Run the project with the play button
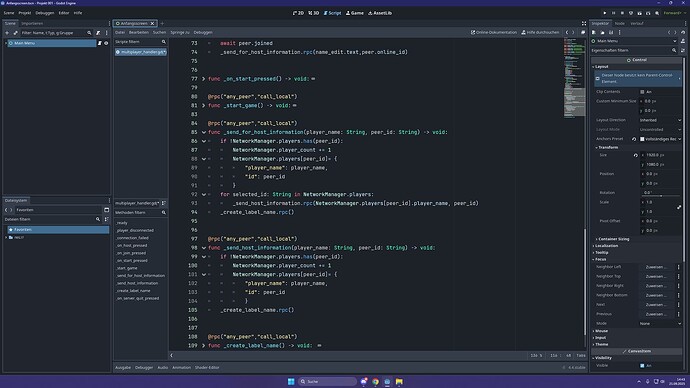 605,13
